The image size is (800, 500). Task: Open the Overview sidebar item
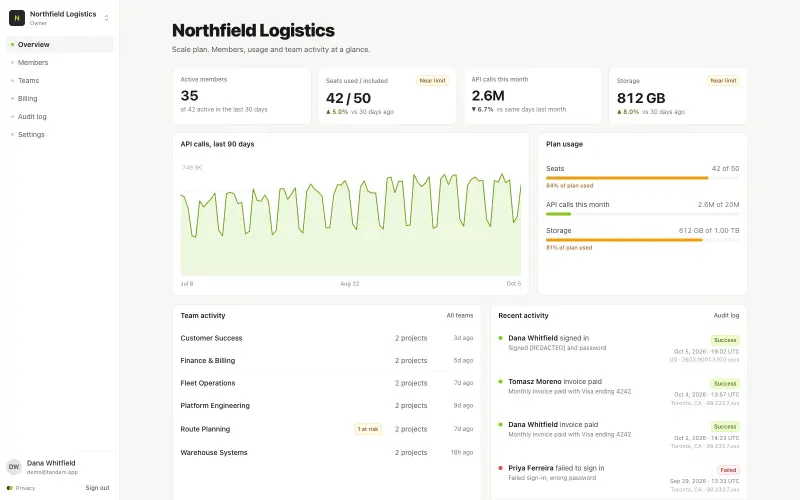(x=60, y=44)
